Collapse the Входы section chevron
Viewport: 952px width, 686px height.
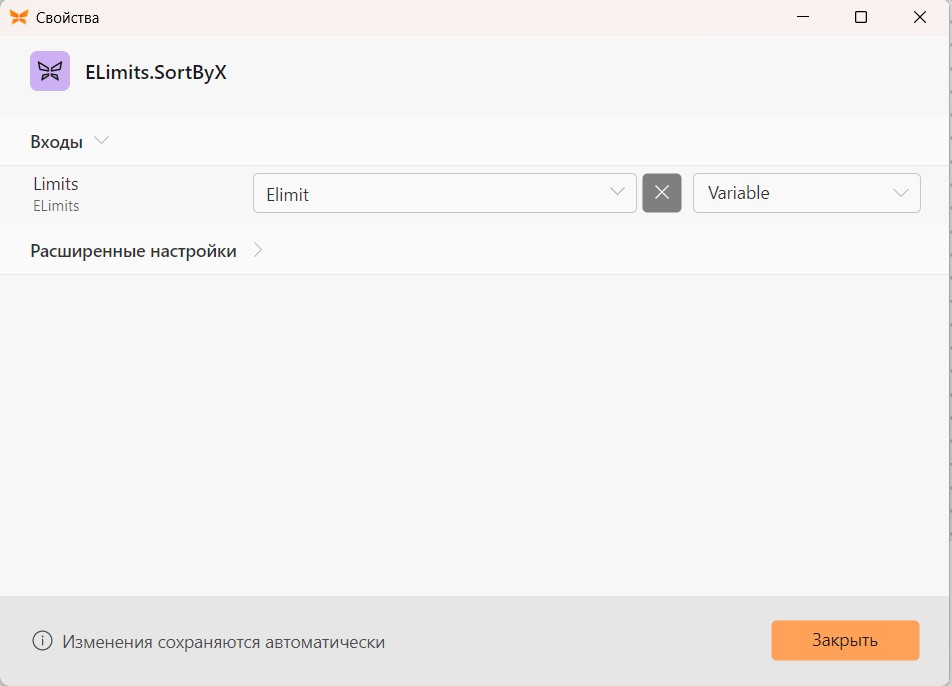point(101,141)
